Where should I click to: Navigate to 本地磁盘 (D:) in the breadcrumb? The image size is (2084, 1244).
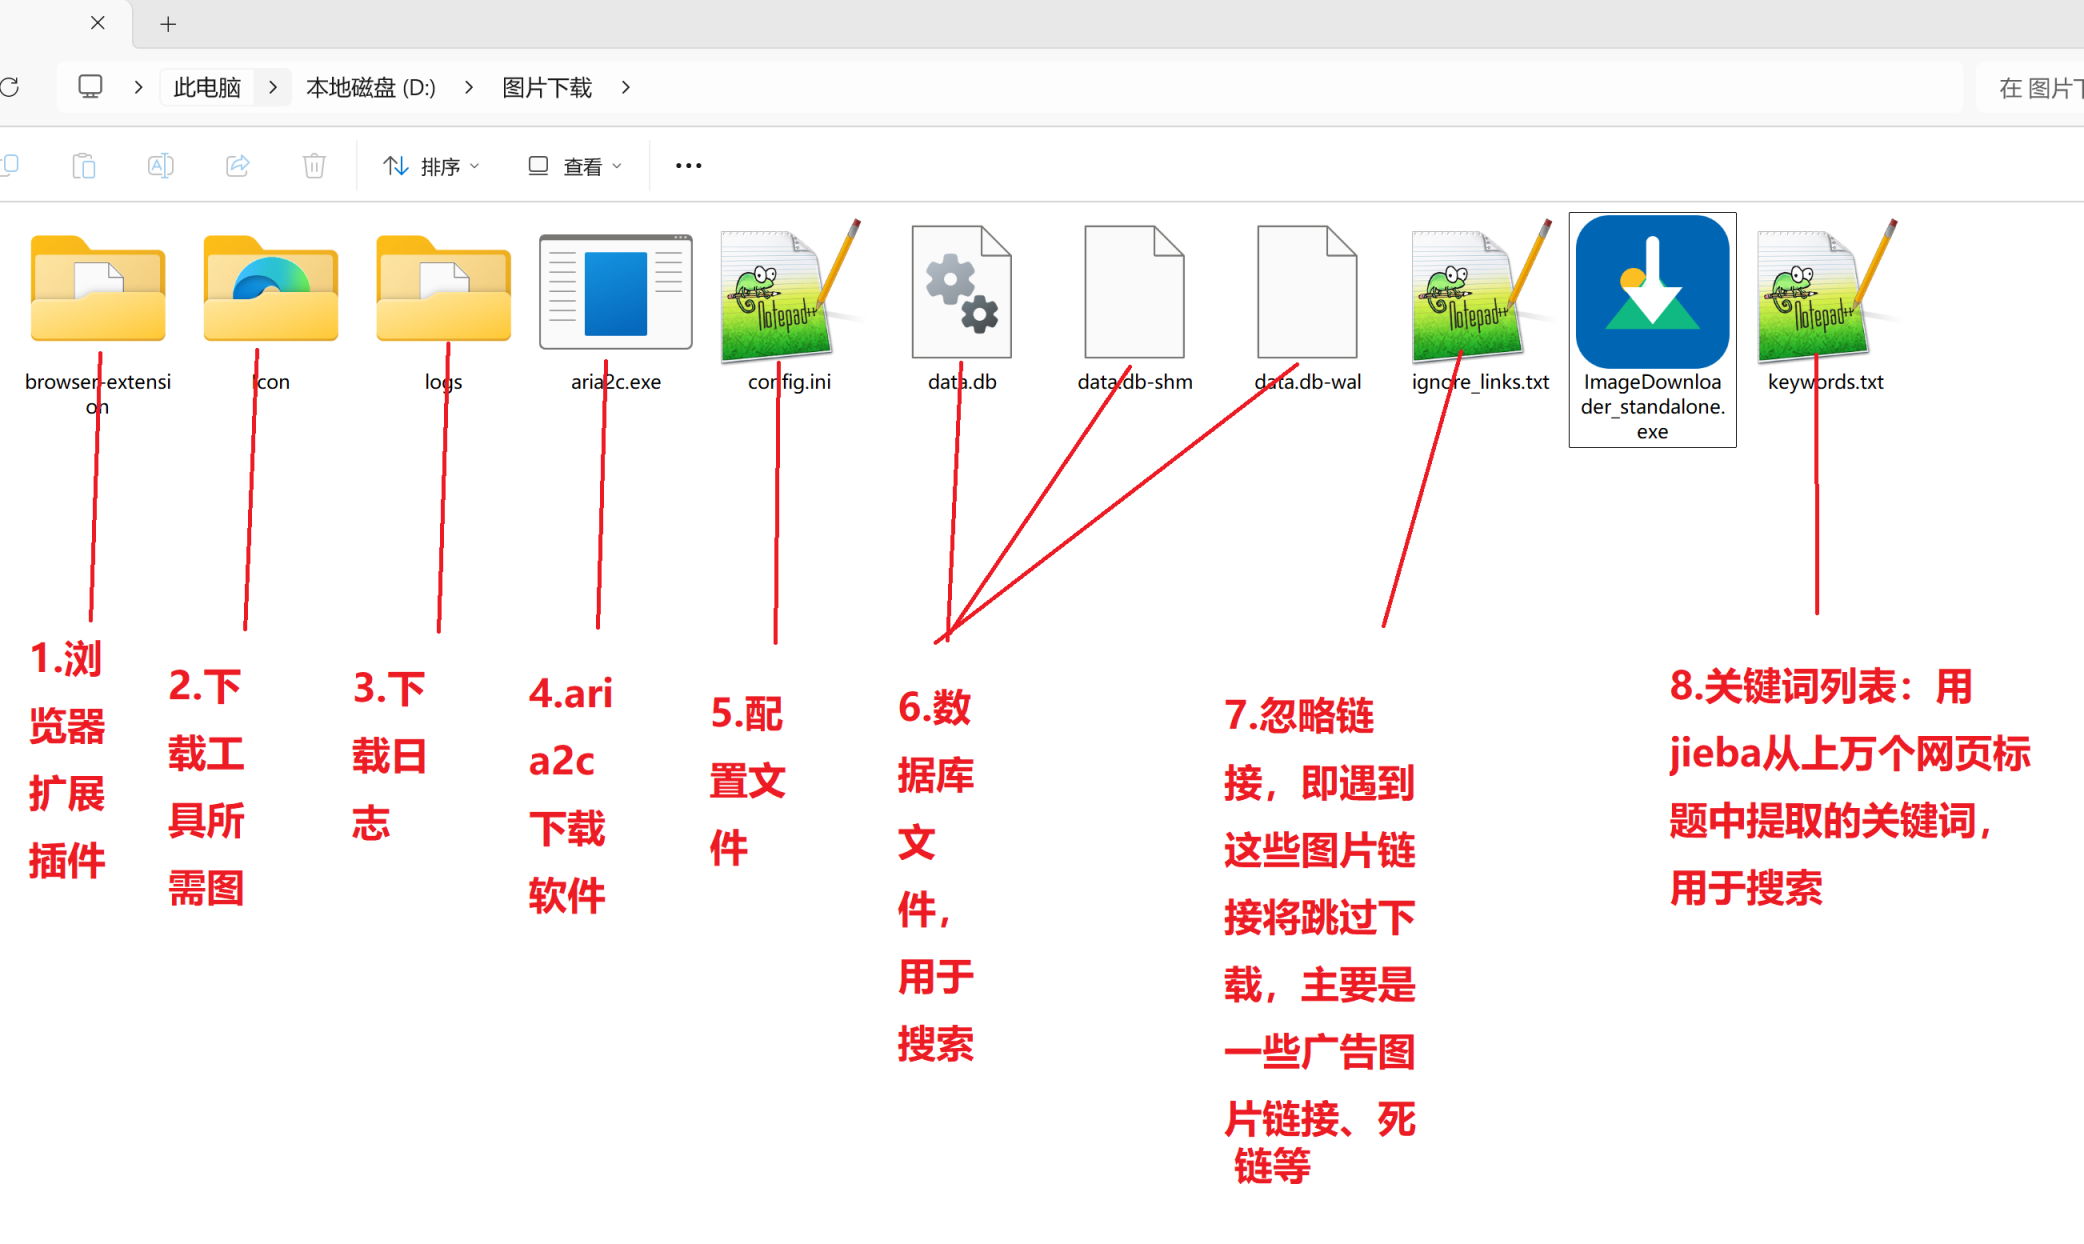pyautogui.click(x=371, y=87)
